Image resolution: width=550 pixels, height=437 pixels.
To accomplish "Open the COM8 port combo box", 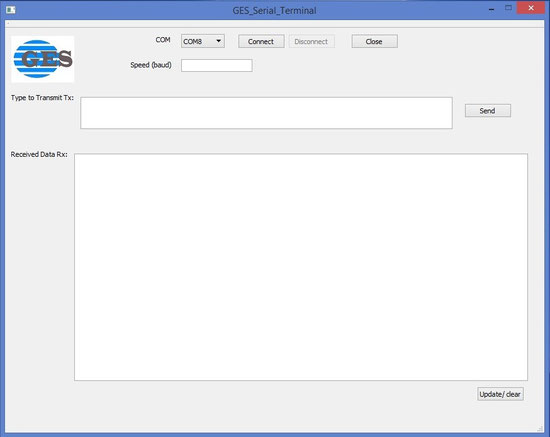I will 203,41.
